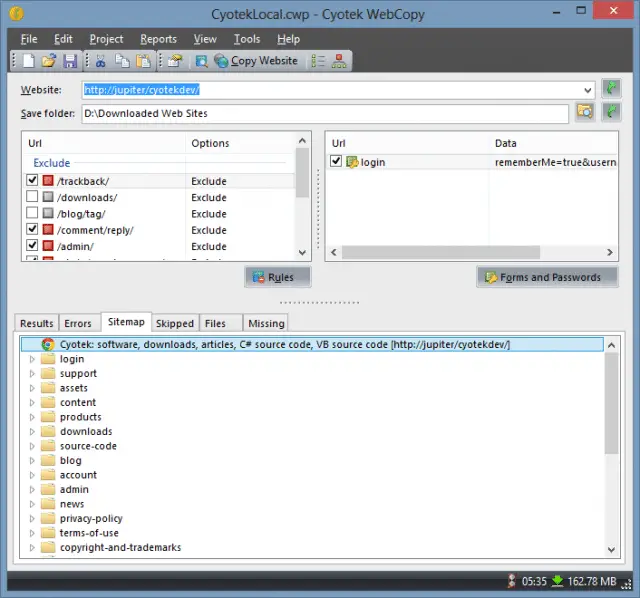Click the Open project folder icon
This screenshot has width=640, height=598.
[x=49, y=61]
